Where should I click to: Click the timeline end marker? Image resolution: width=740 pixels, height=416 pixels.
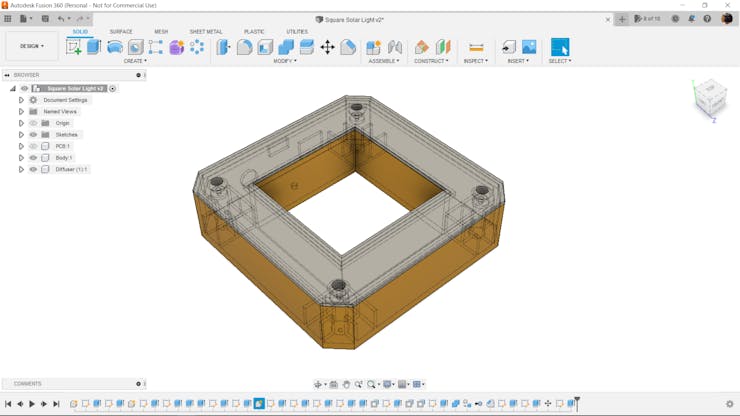[x=577, y=403]
